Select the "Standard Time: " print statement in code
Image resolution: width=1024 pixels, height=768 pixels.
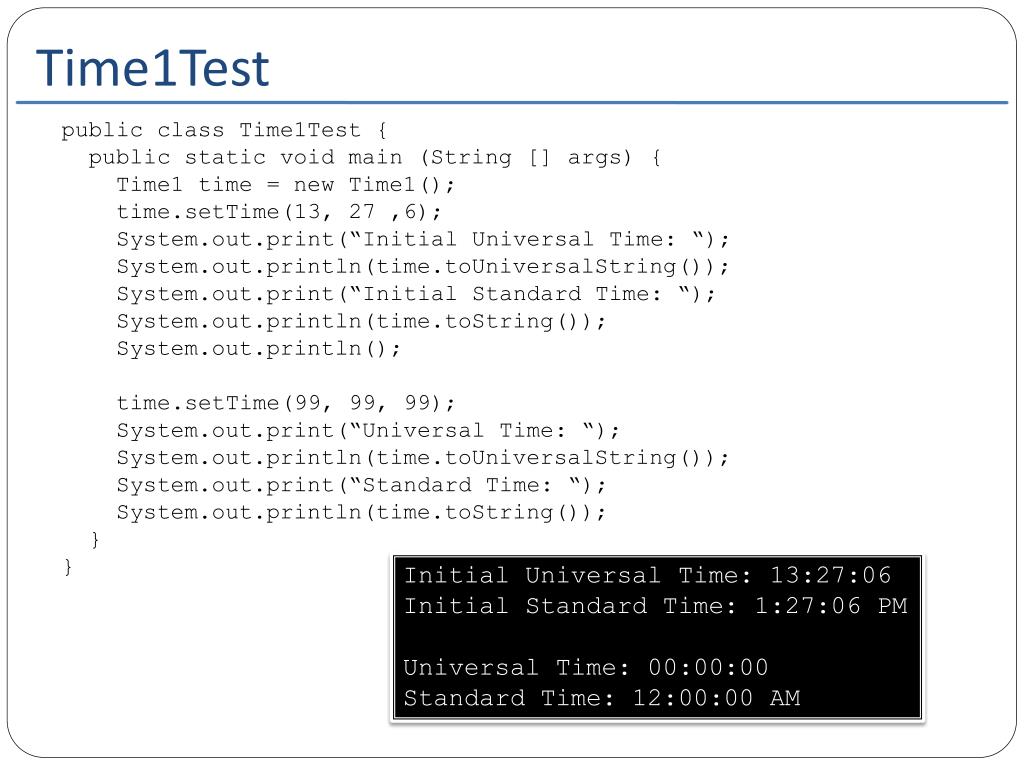tap(361, 485)
